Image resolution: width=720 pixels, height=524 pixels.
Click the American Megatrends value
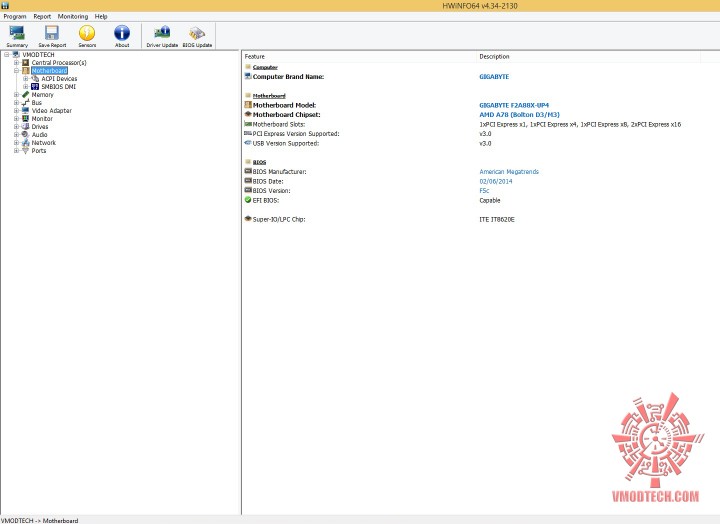tap(509, 172)
